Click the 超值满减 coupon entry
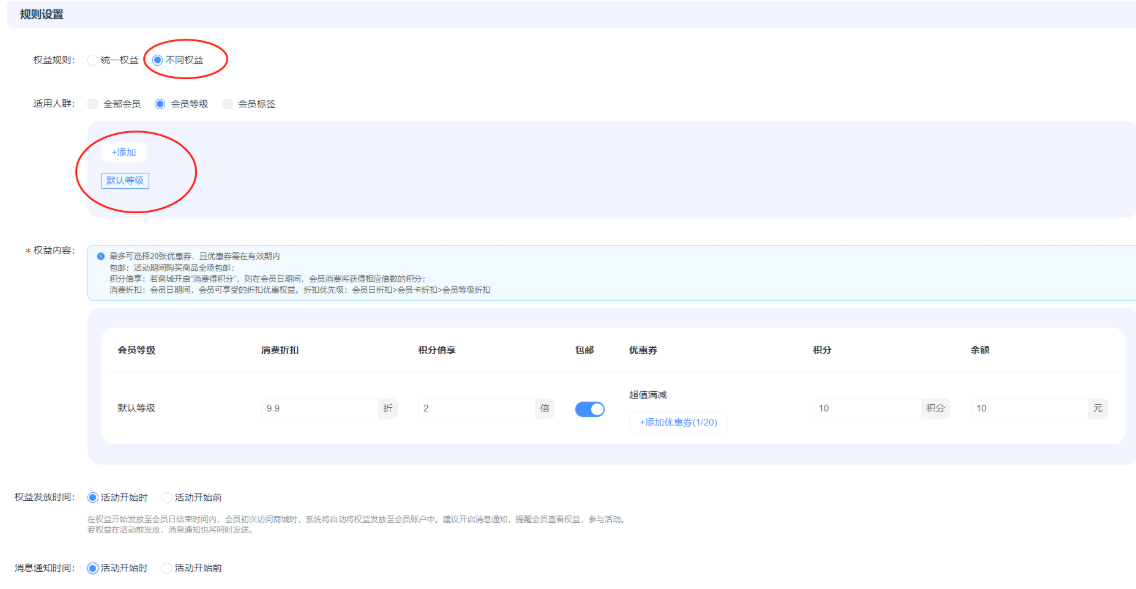This screenshot has width=1136, height=589. (x=648, y=395)
